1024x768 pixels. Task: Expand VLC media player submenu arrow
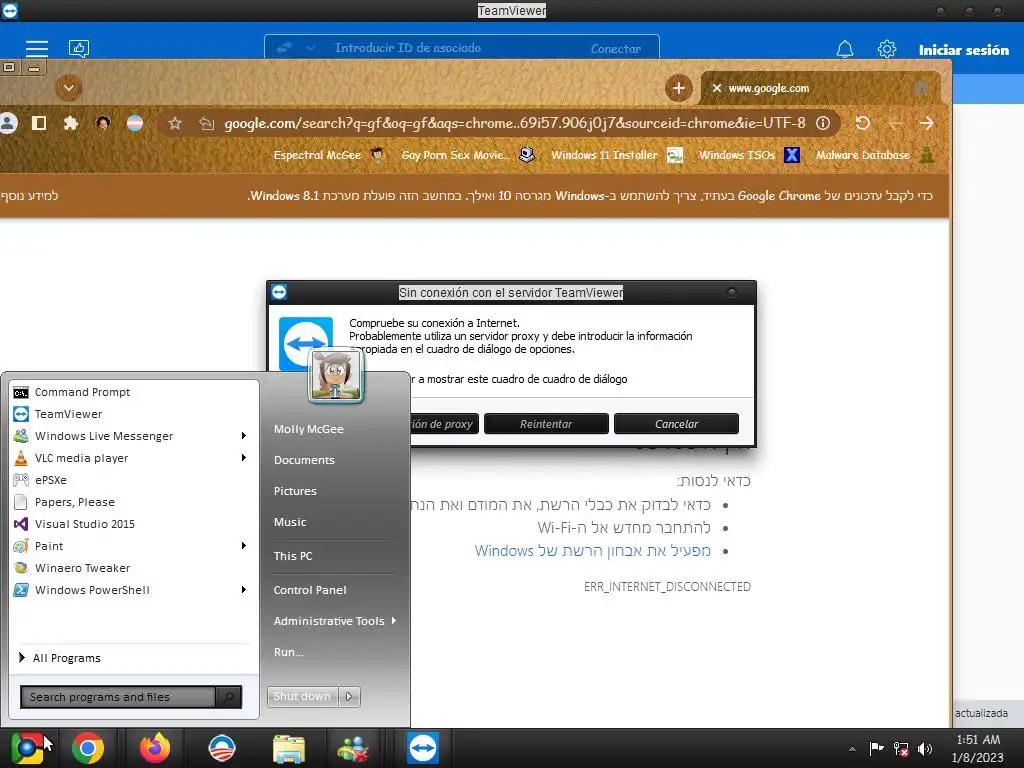pyautogui.click(x=244, y=458)
